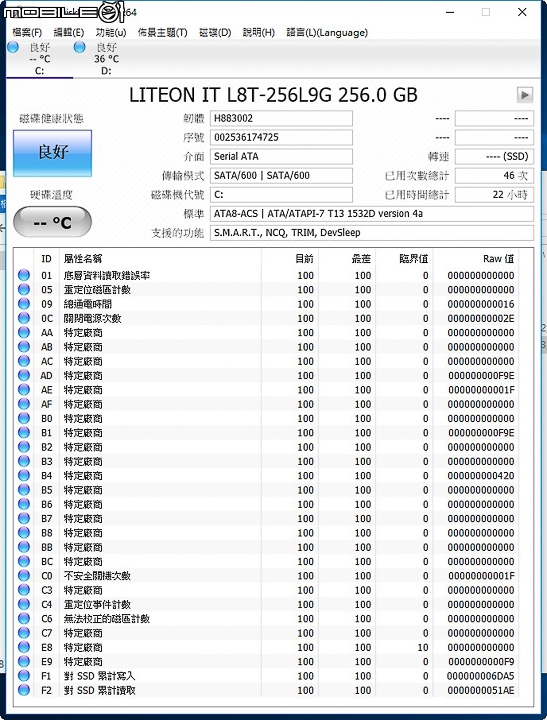Image resolution: width=547 pixels, height=720 pixels.
Task: Select the 關閉電源次數 row
Action: pyautogui.click(x=266, y=318)
